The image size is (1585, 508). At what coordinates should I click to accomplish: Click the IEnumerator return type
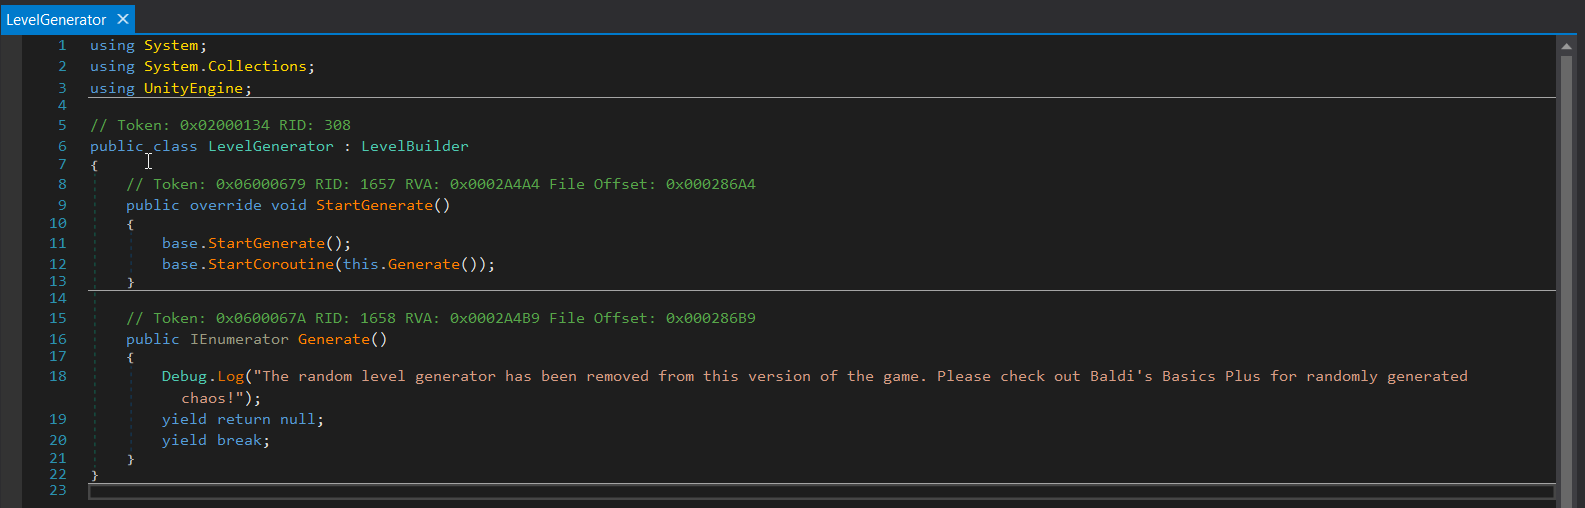coord(239,339)
